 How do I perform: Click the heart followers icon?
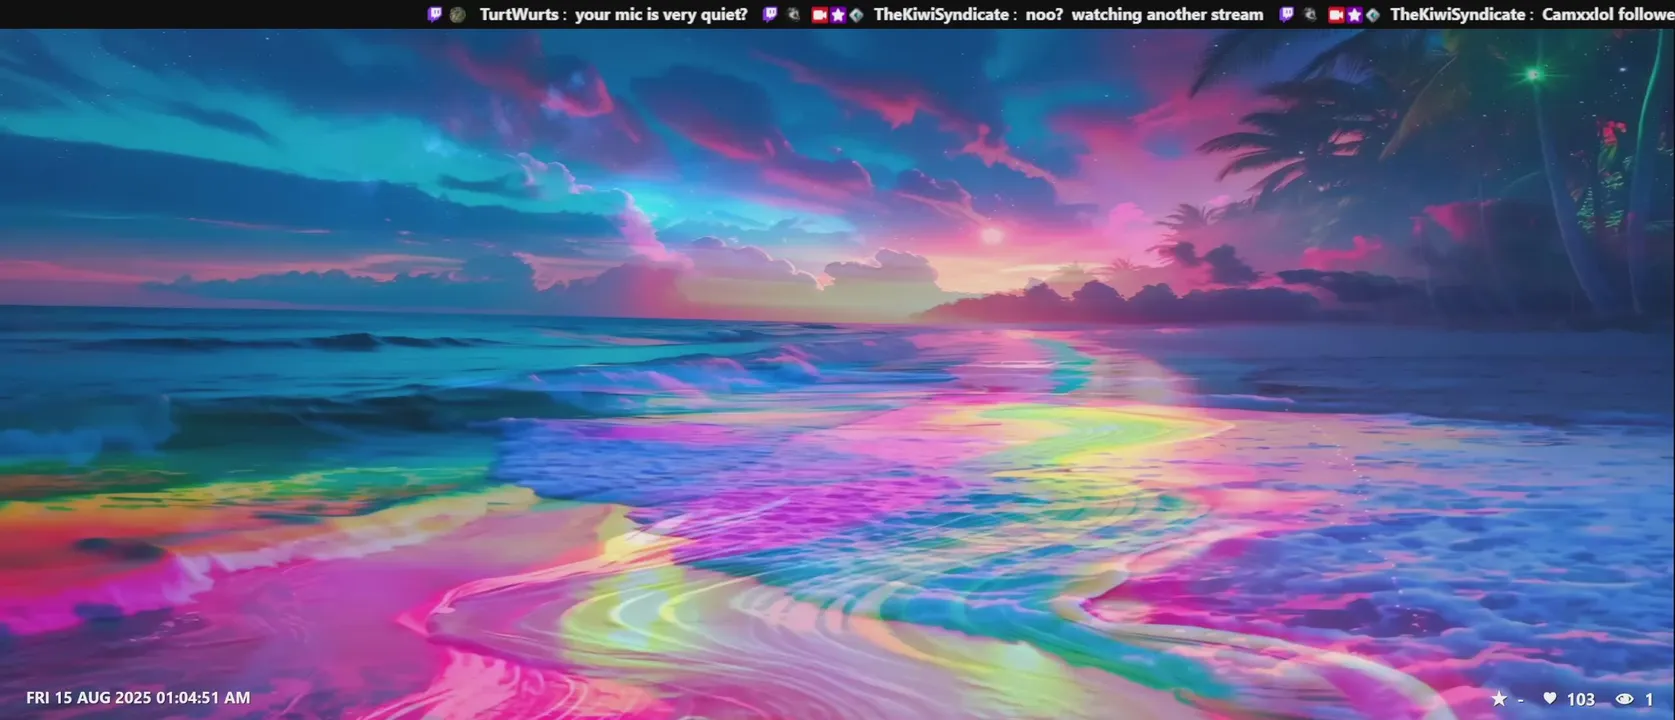(1550, 699)
